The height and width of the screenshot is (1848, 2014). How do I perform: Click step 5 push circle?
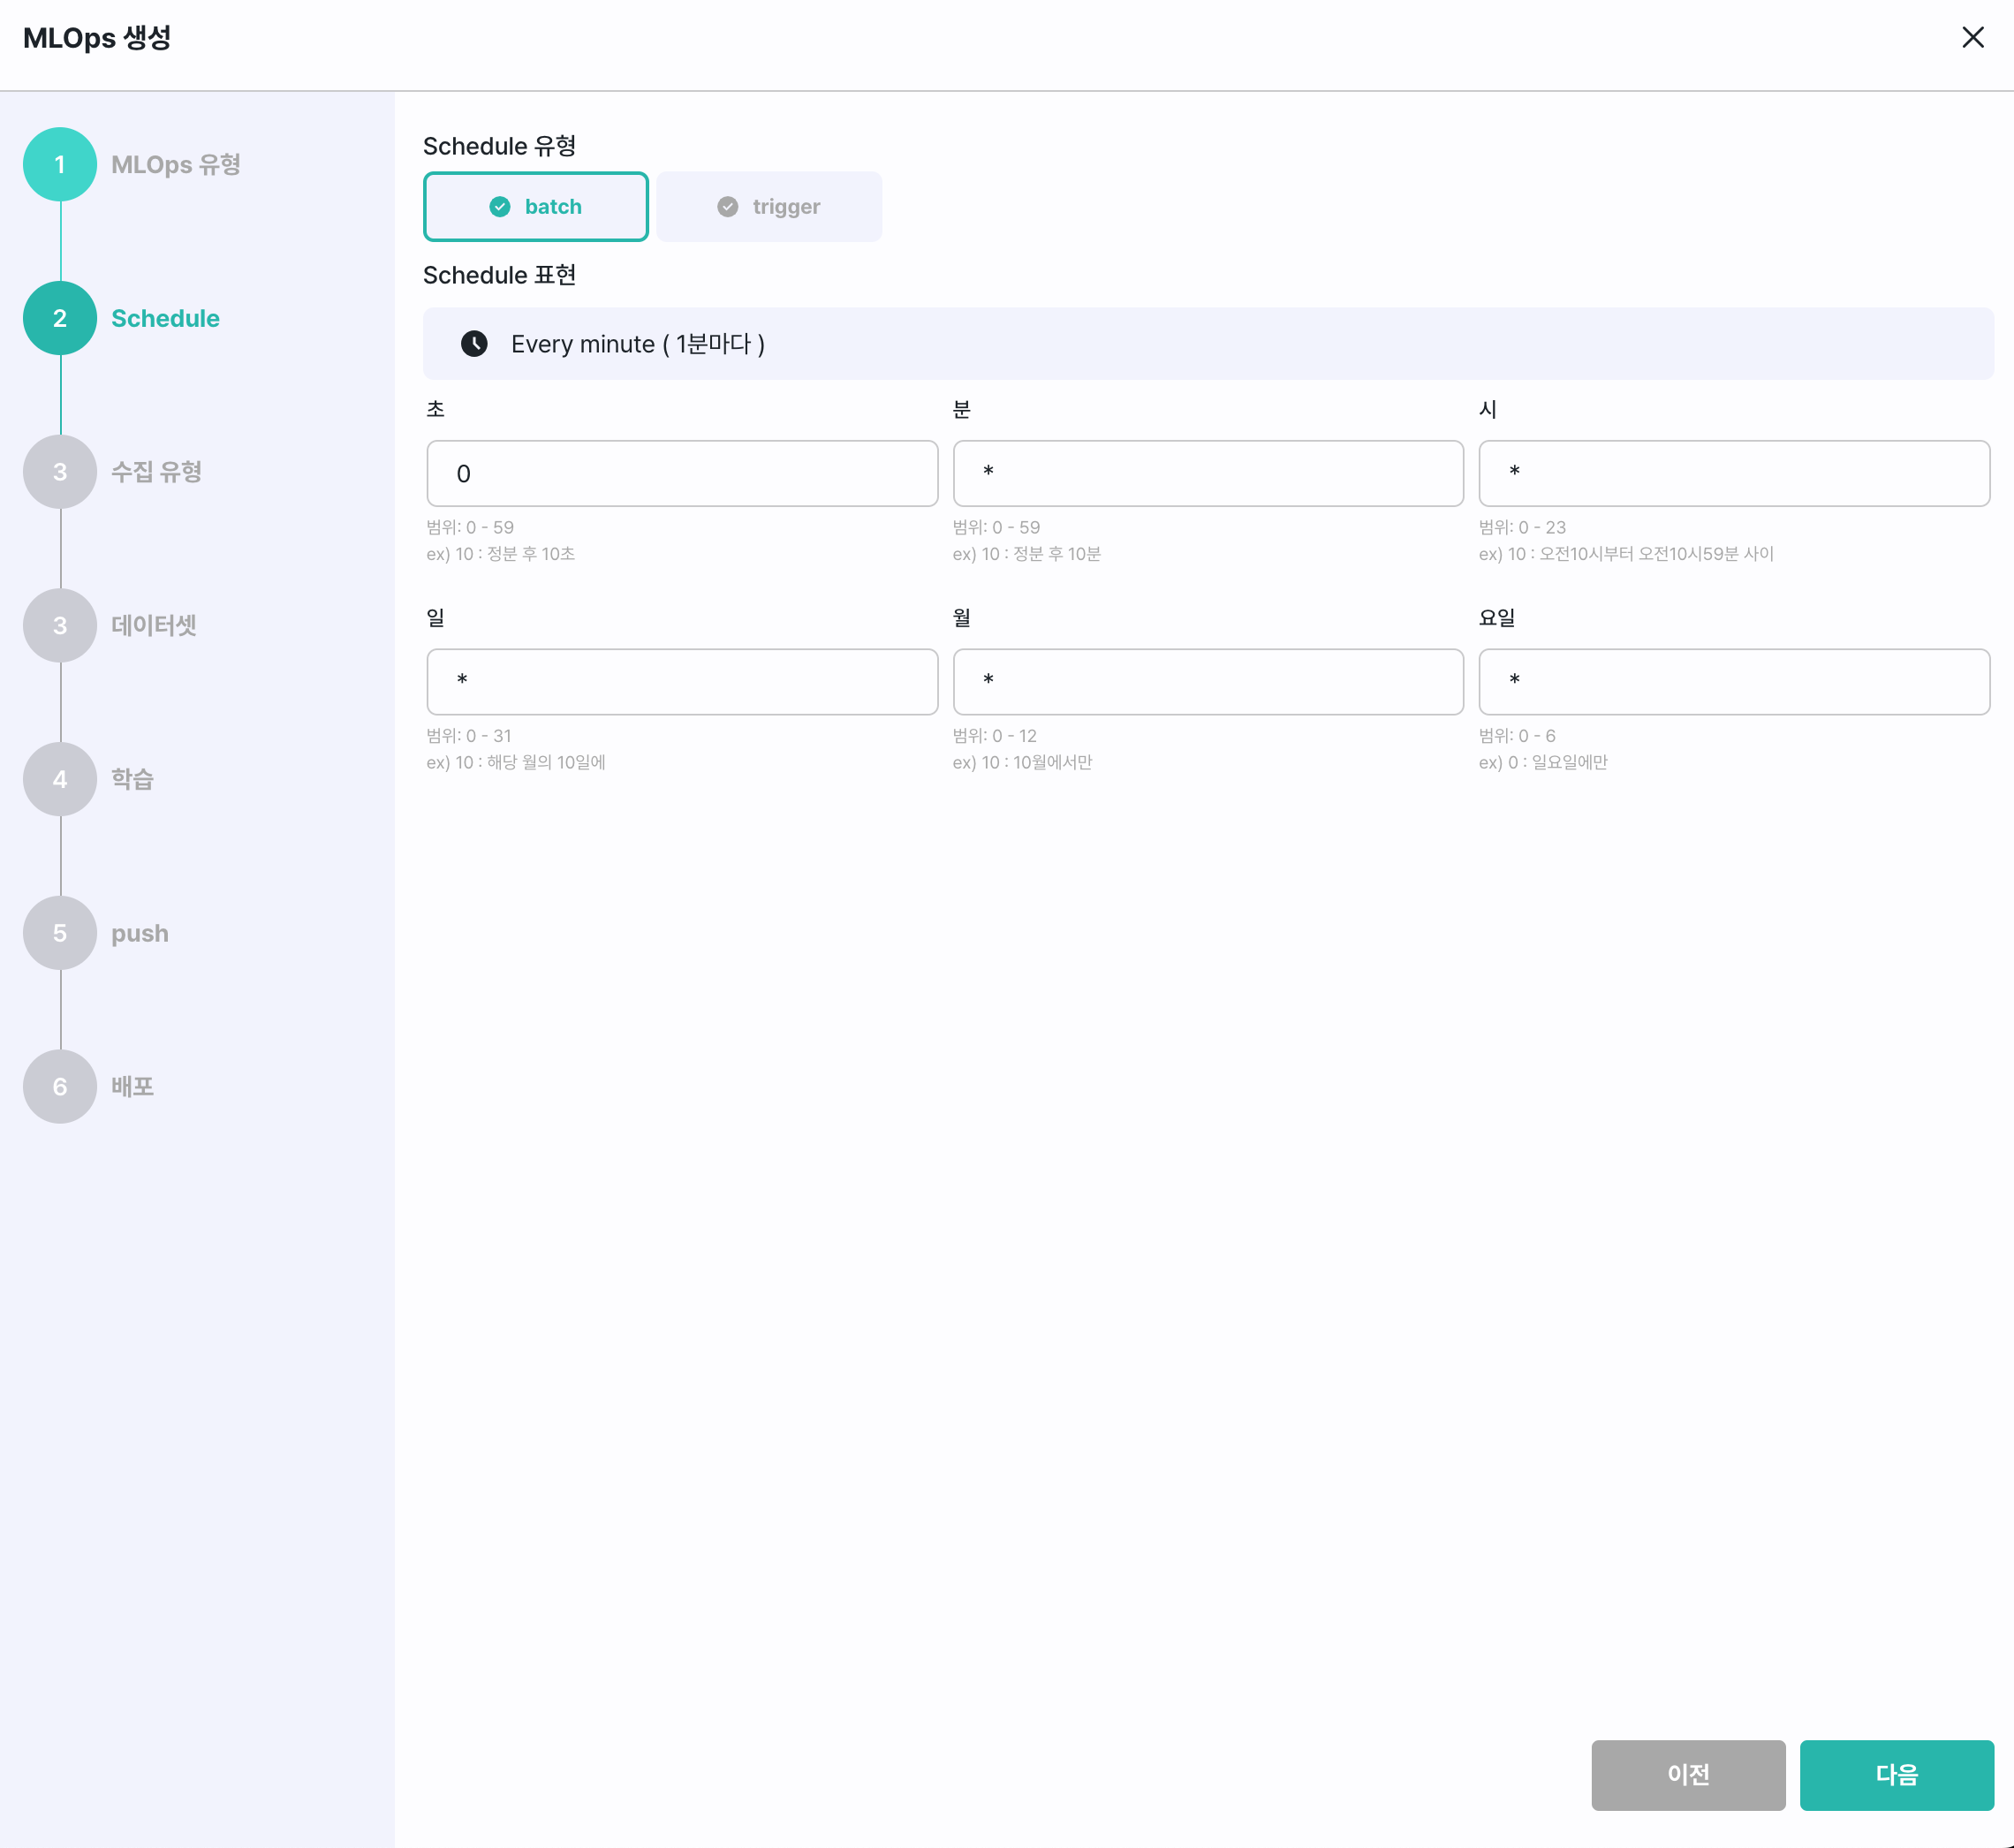point(60,933)
